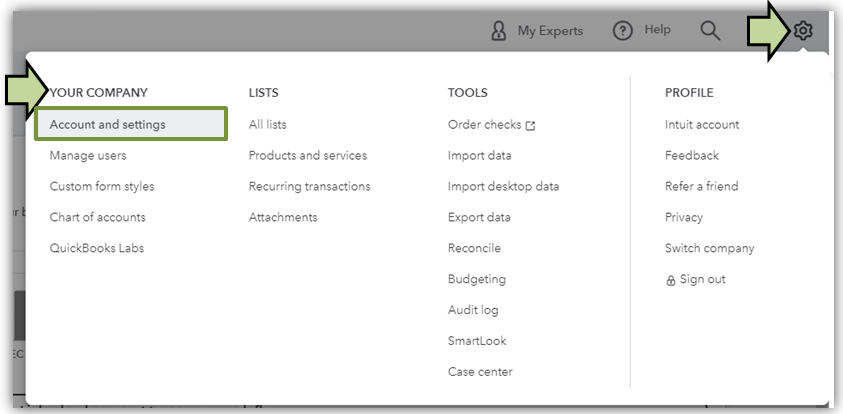Click Feedback in Profile
Viewport: 843px width, 414px height.
click(691, 155)
